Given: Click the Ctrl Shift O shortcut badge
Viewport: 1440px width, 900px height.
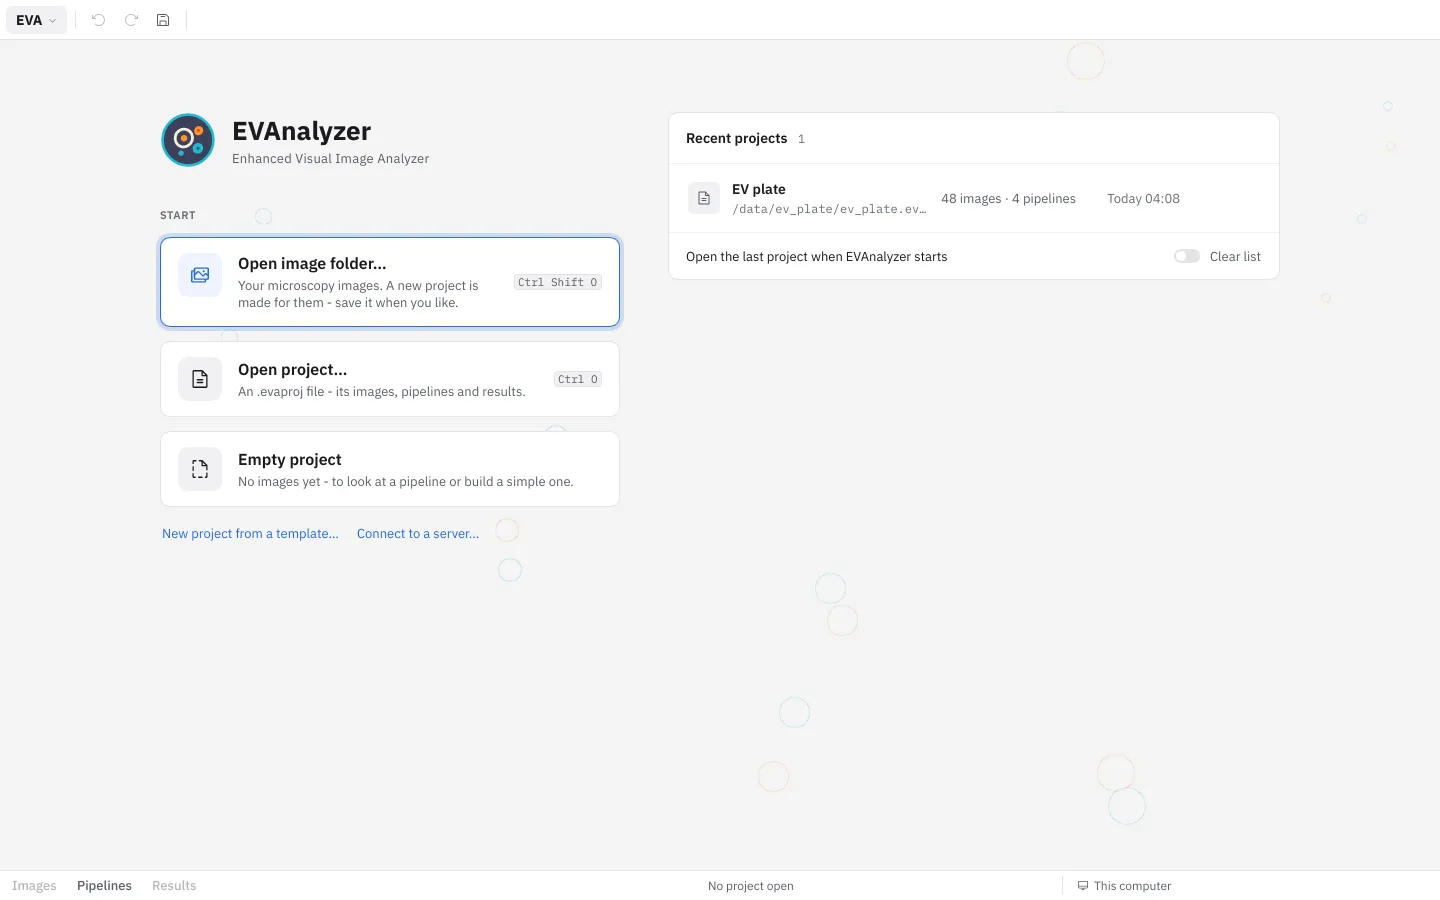Looking at the screenshot, I should pyautogui.click(x=558, y=282).
